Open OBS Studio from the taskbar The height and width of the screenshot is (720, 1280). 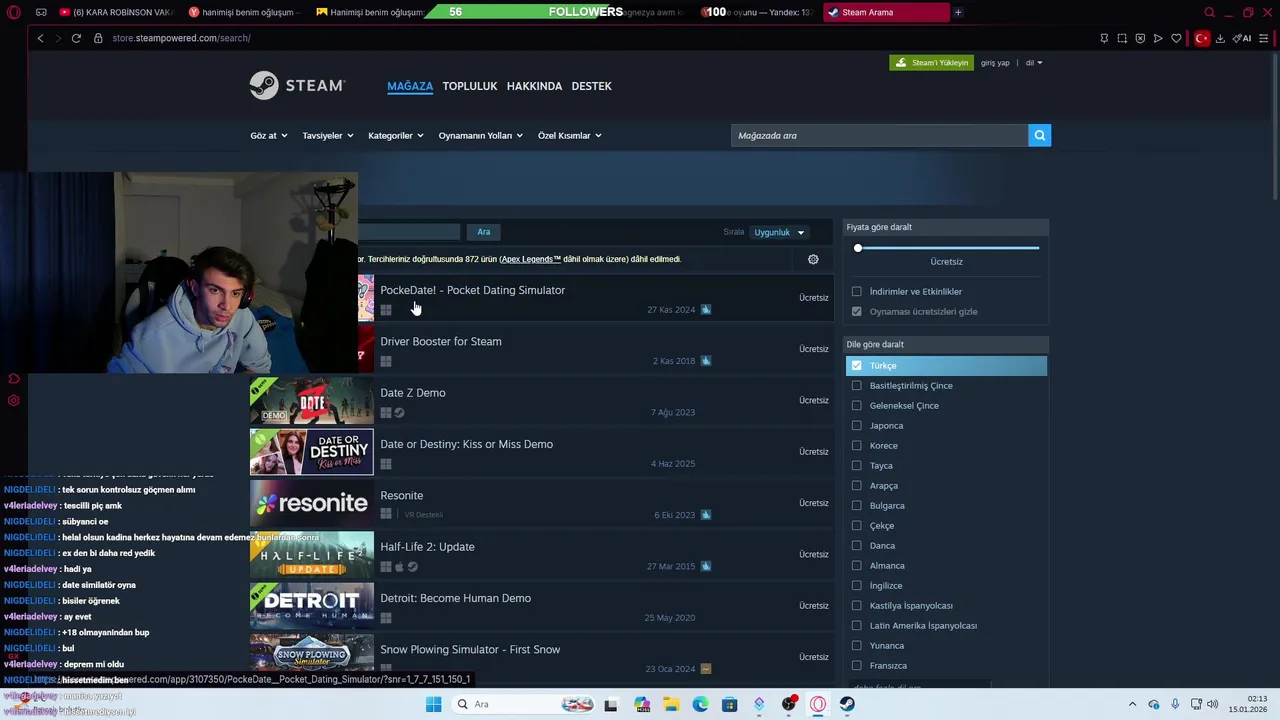coord(789,704)
